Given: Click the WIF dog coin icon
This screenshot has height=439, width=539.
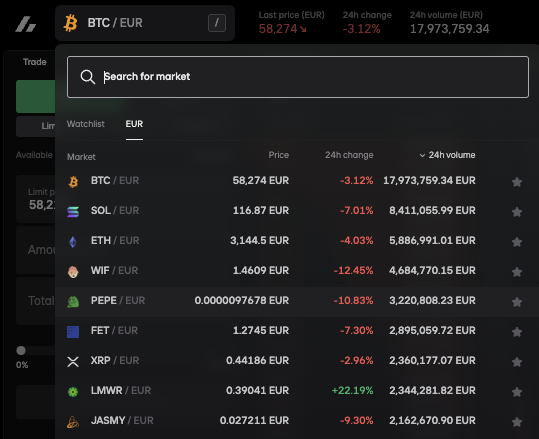Looking at the screenshot, I should tap(73, 272).
